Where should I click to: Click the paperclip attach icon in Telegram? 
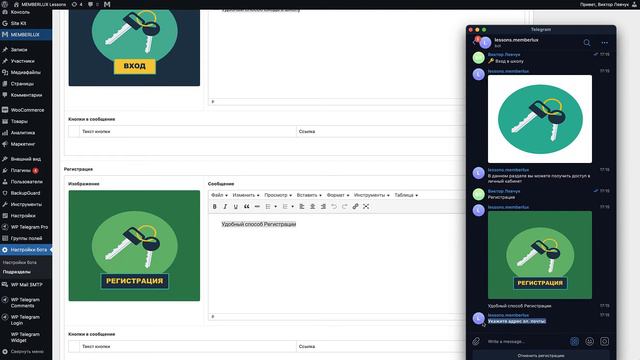pyautogui.click(x=476, y=341)
